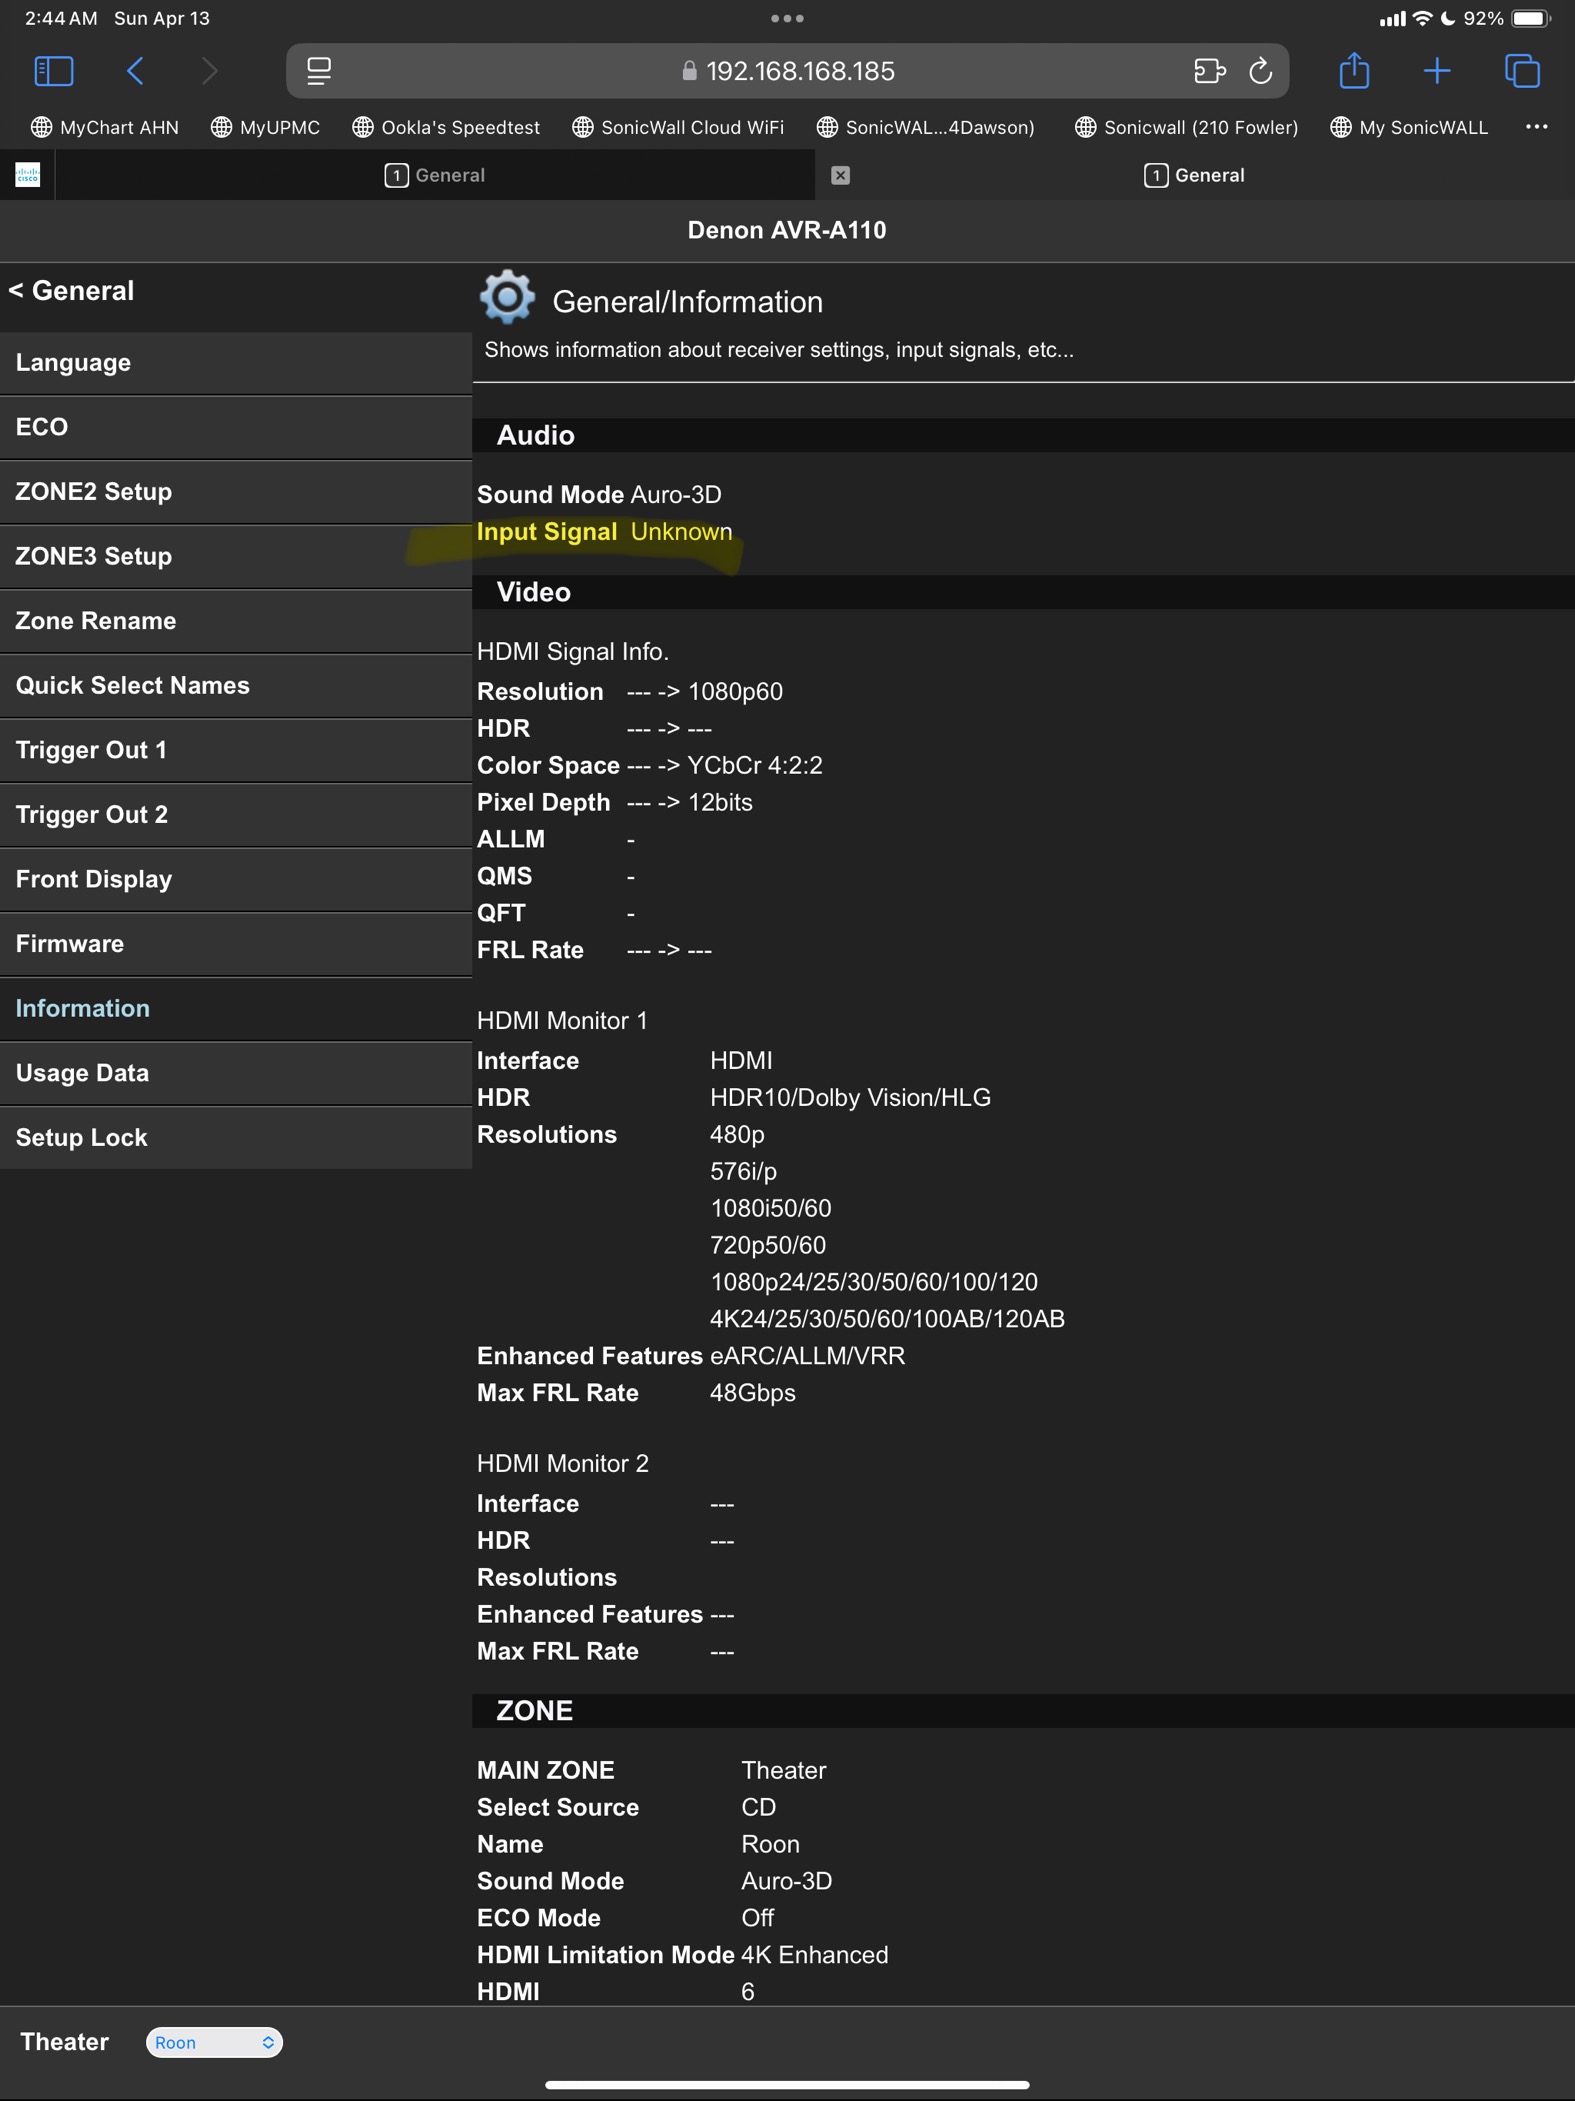
Task: Open ZONE3 Setup
Action: coord(236,556)
